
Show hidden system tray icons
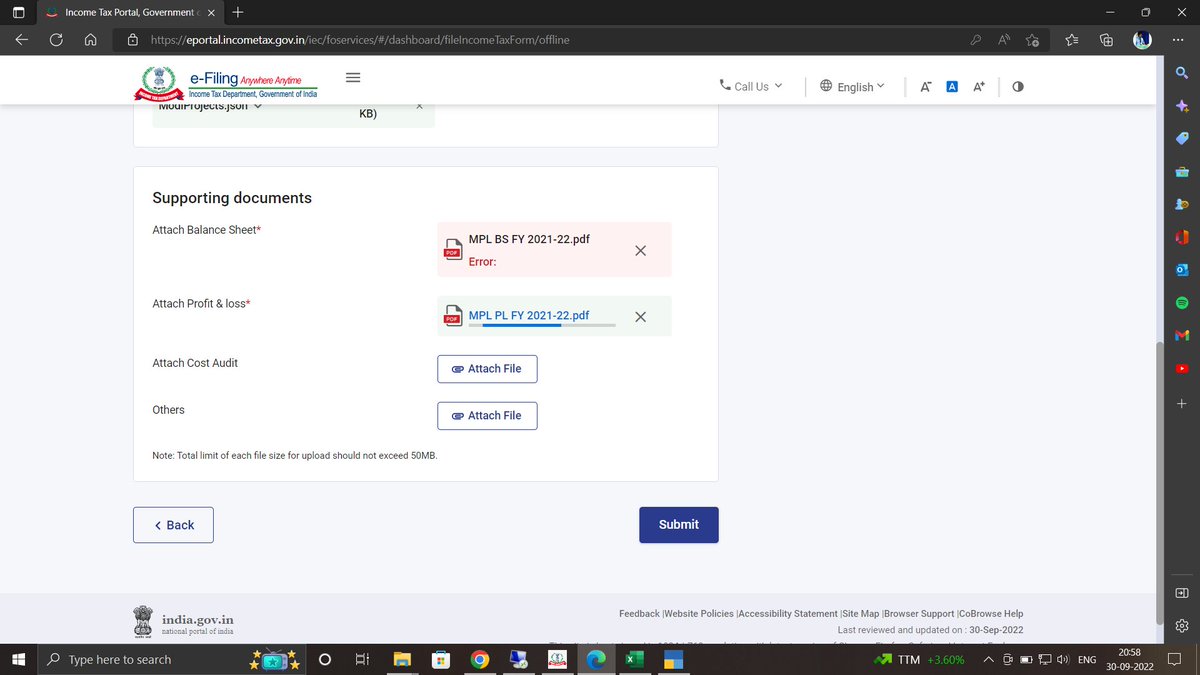(988, 660)
